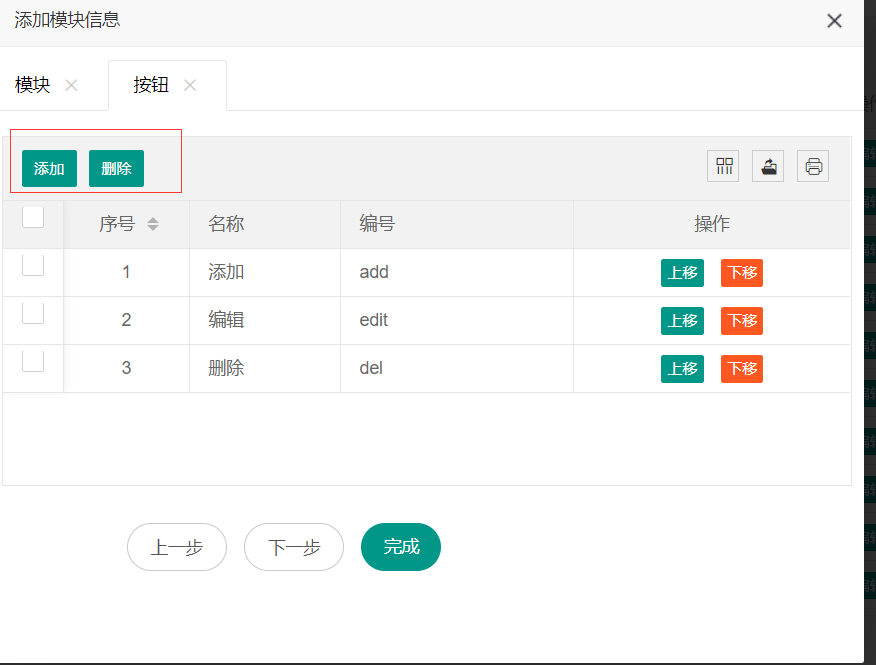Close the 添加模块信息 dialog
876x665 pixels.
834,21
